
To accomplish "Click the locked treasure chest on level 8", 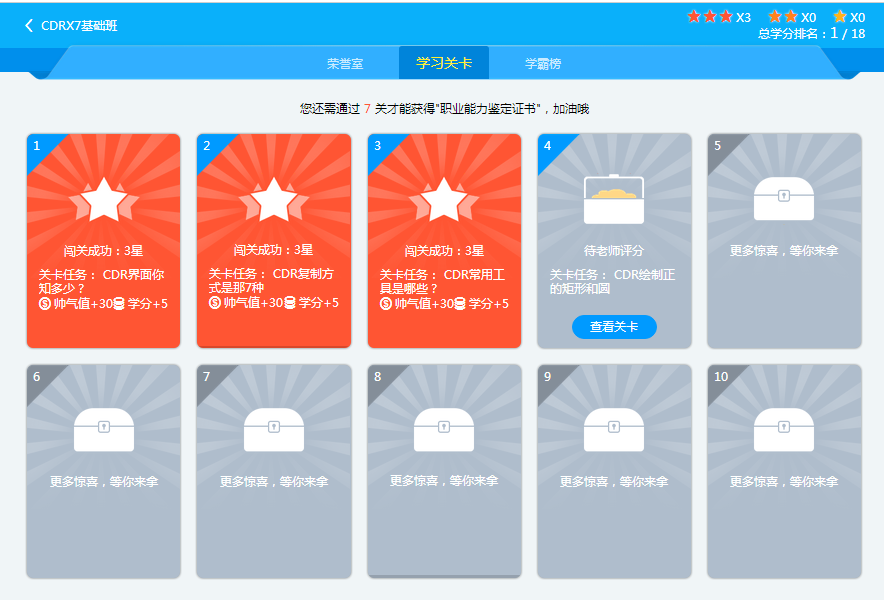I will 444,429.
